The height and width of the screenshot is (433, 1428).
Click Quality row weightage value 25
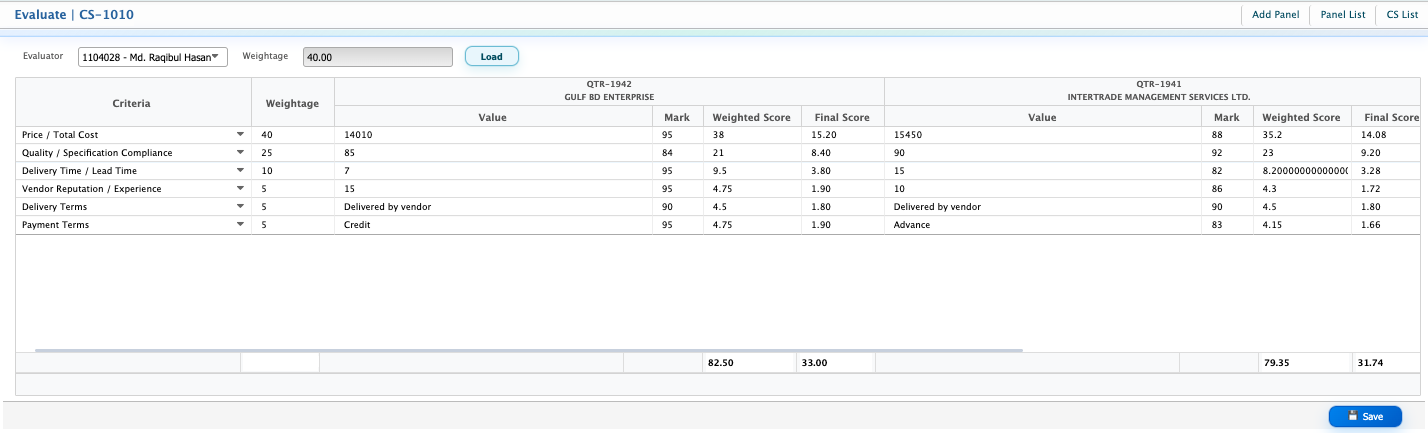click(292, 152)
